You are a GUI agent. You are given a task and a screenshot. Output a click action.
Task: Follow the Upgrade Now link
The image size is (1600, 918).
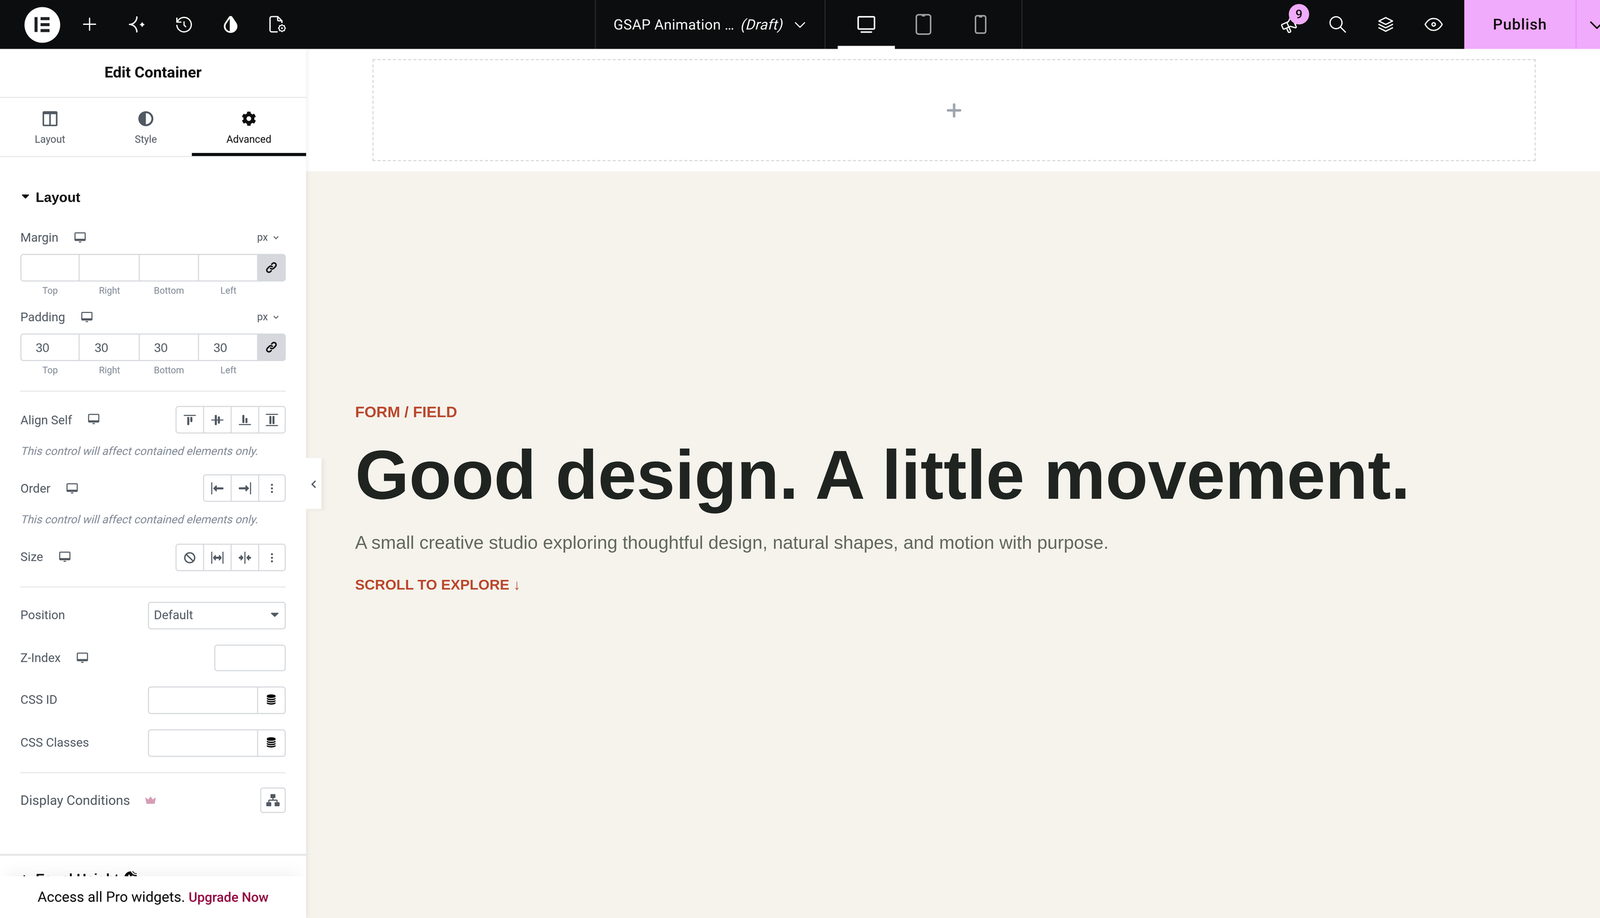(228, 897)
